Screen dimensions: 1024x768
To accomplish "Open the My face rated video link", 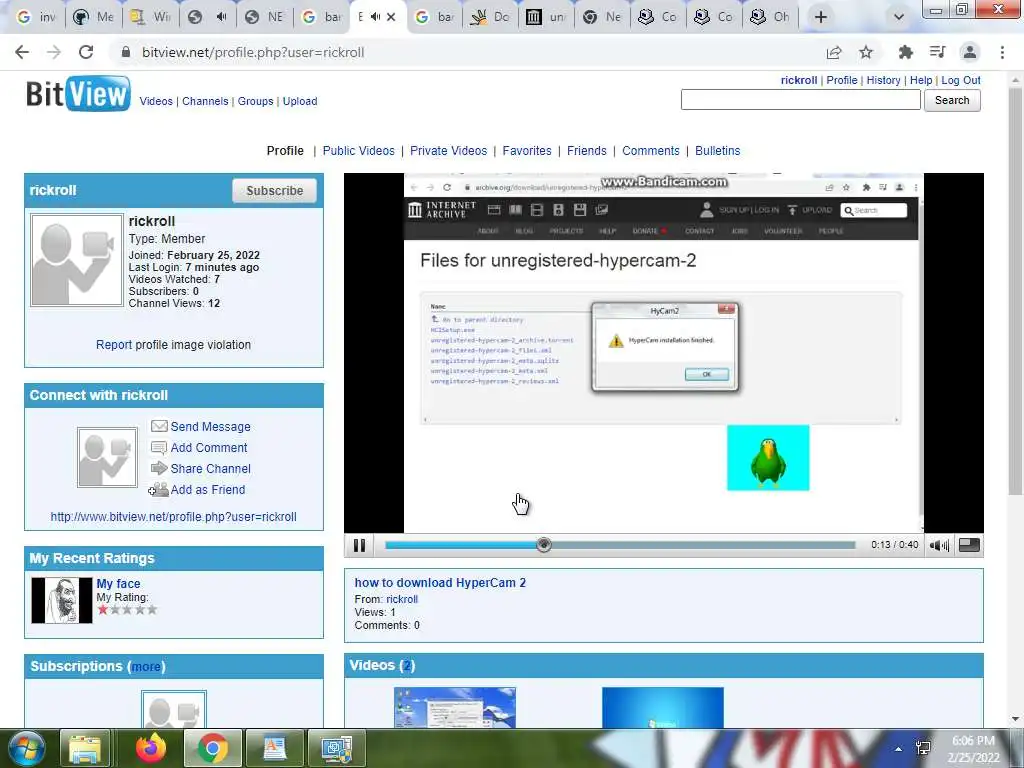I will click(118, 584).
